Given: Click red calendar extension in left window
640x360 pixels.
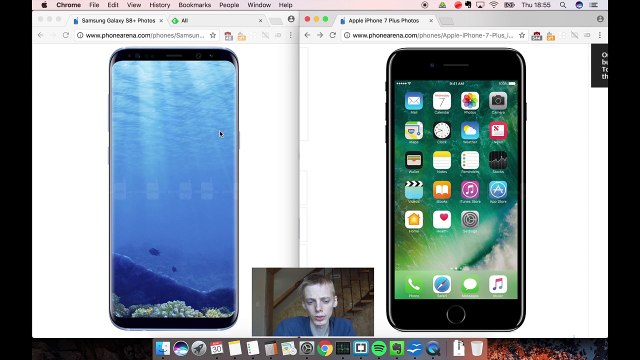Looking at the screenshot, I should [x=229, y=36].
